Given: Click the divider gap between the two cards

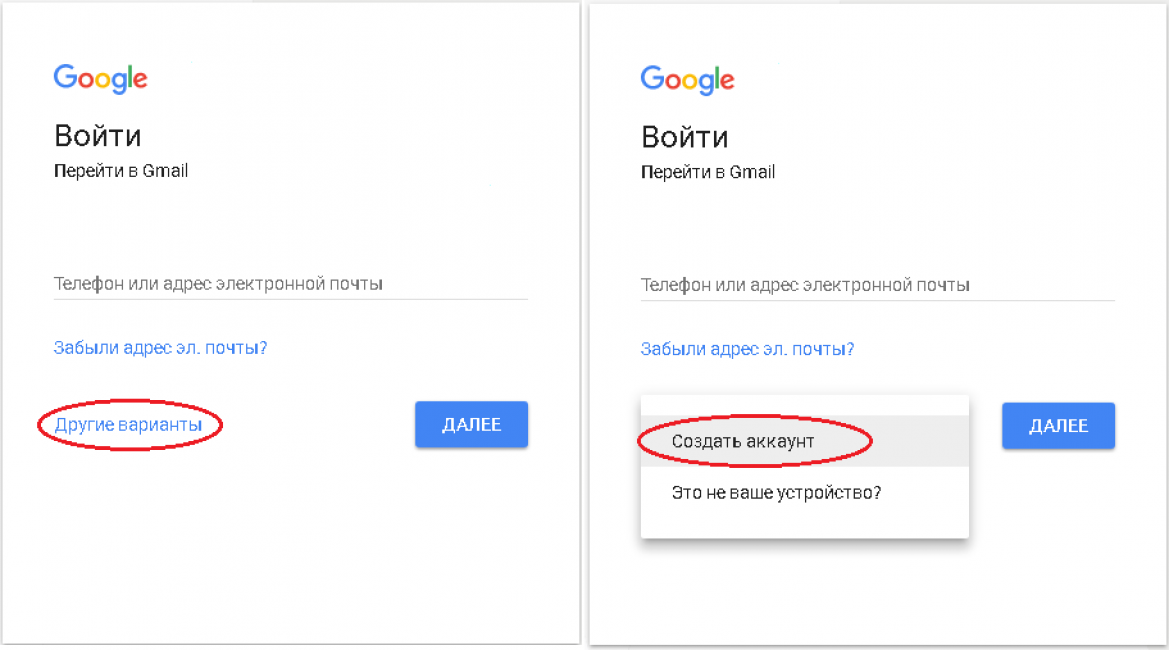Looking at the screenshot, I should tap(584, 325).
